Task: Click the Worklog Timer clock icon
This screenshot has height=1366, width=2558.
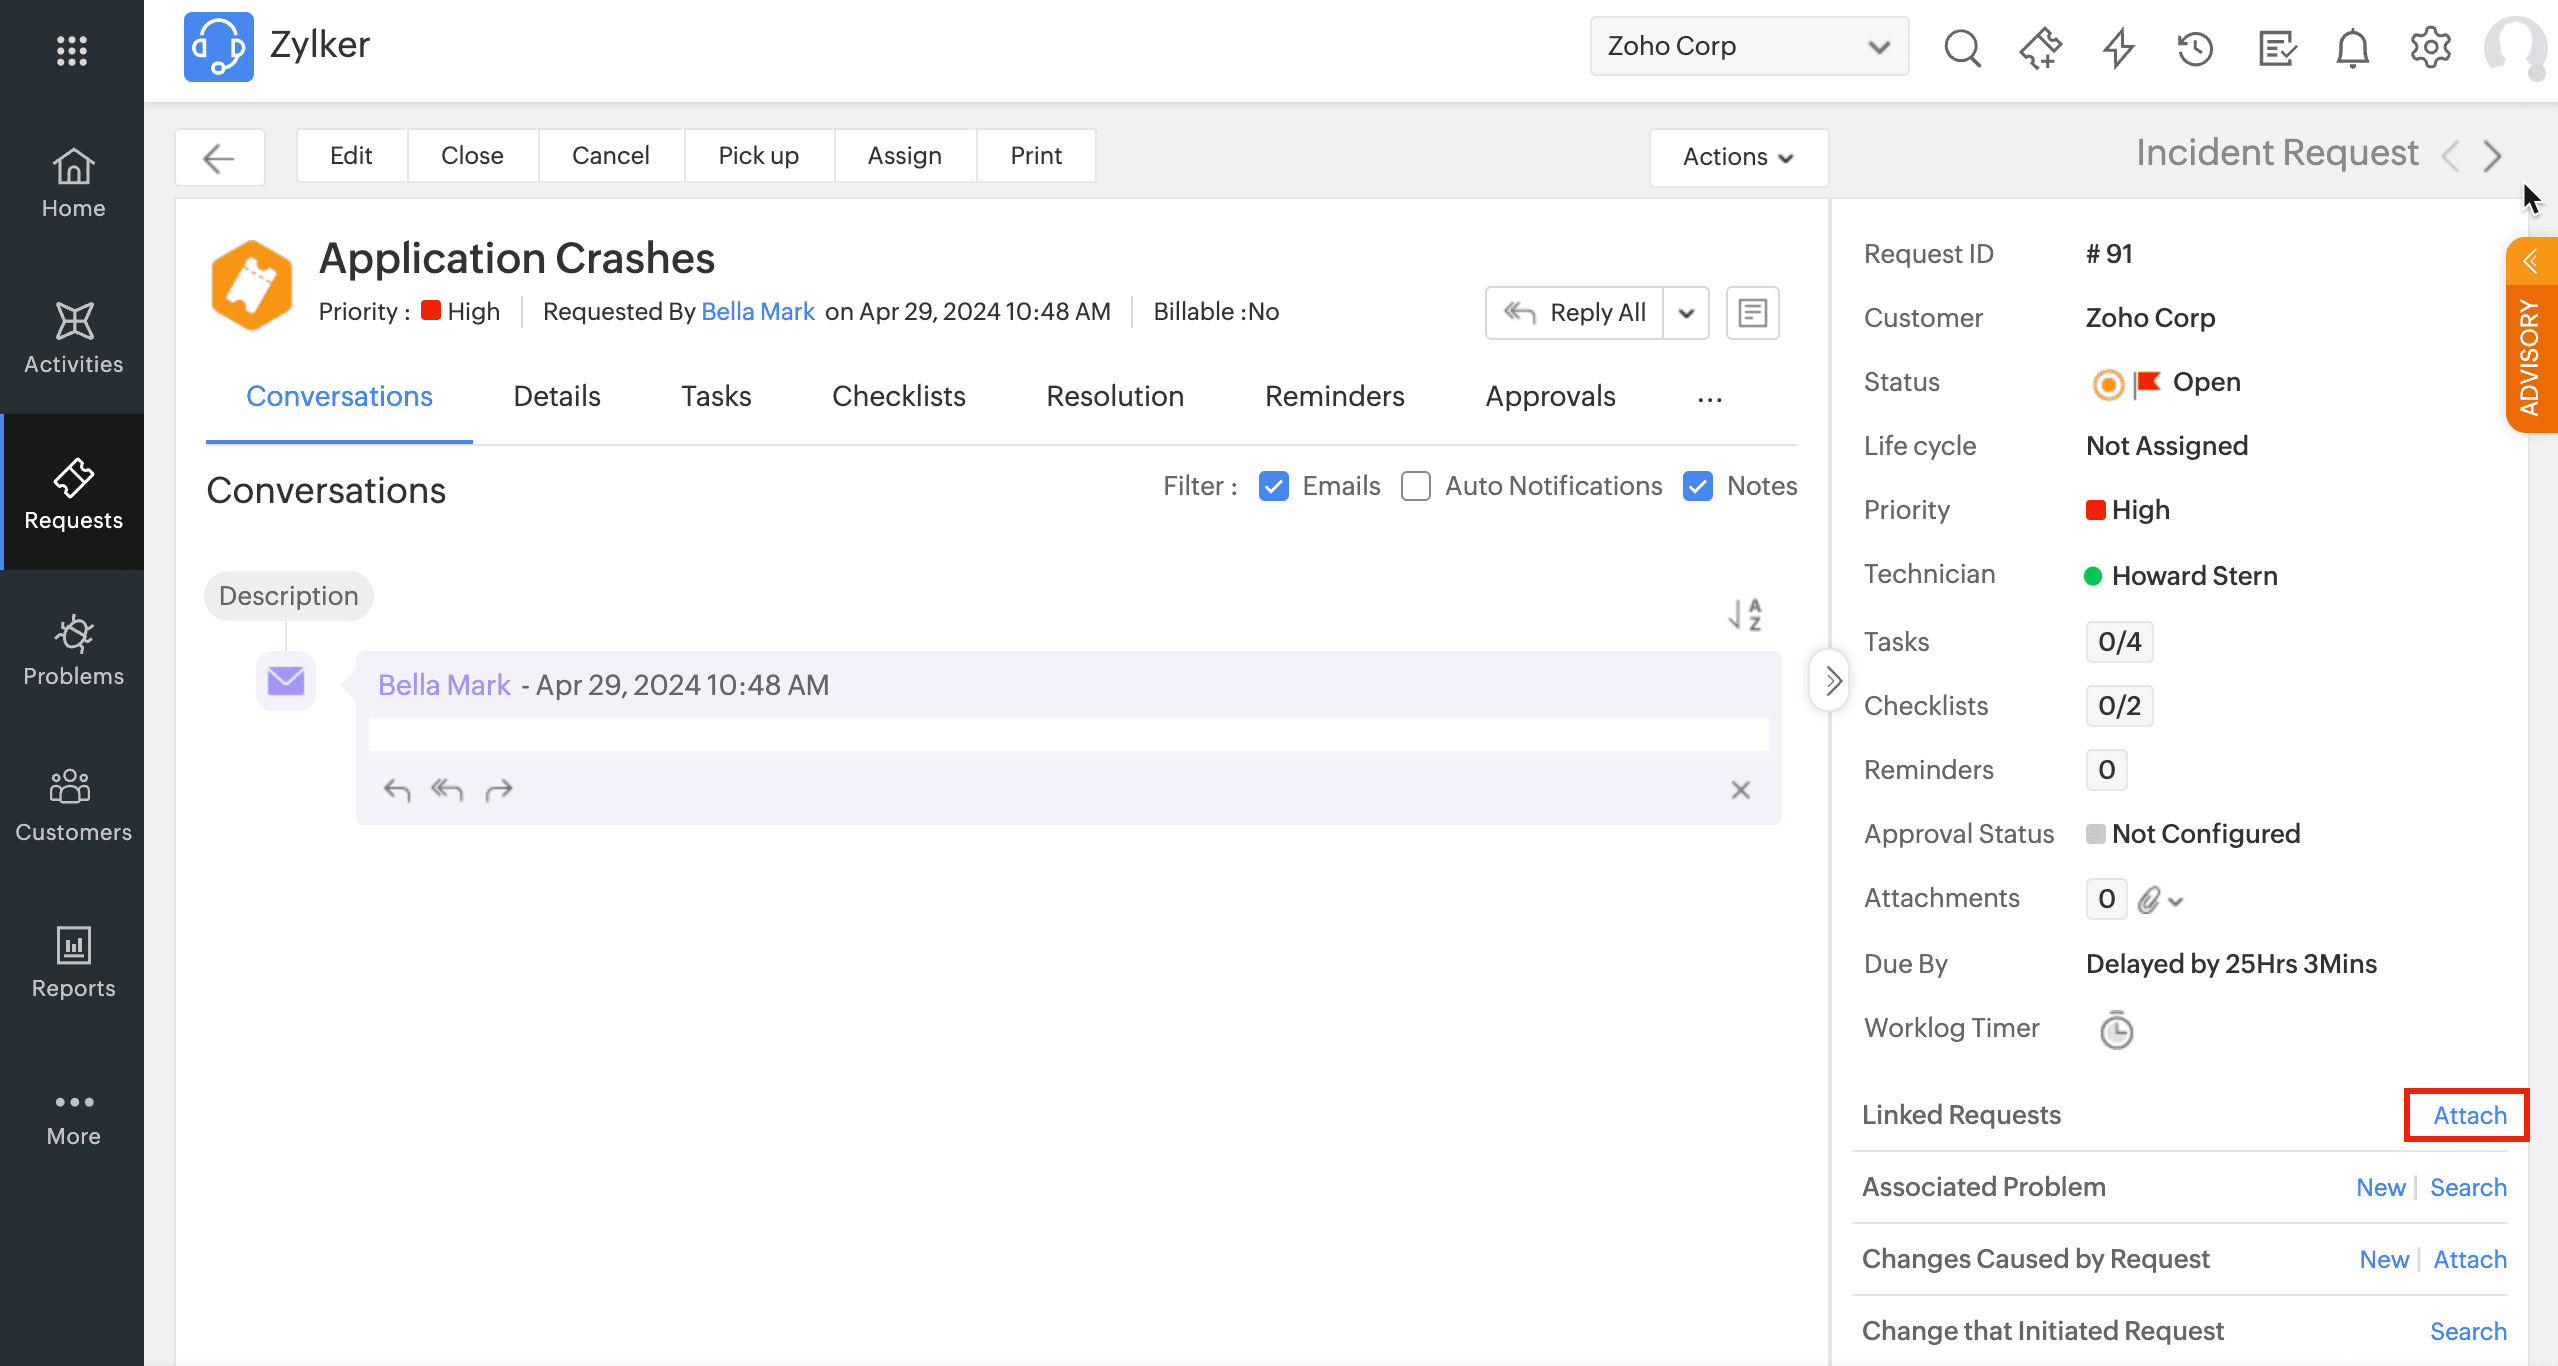Action: [x=2116, y=1030]
